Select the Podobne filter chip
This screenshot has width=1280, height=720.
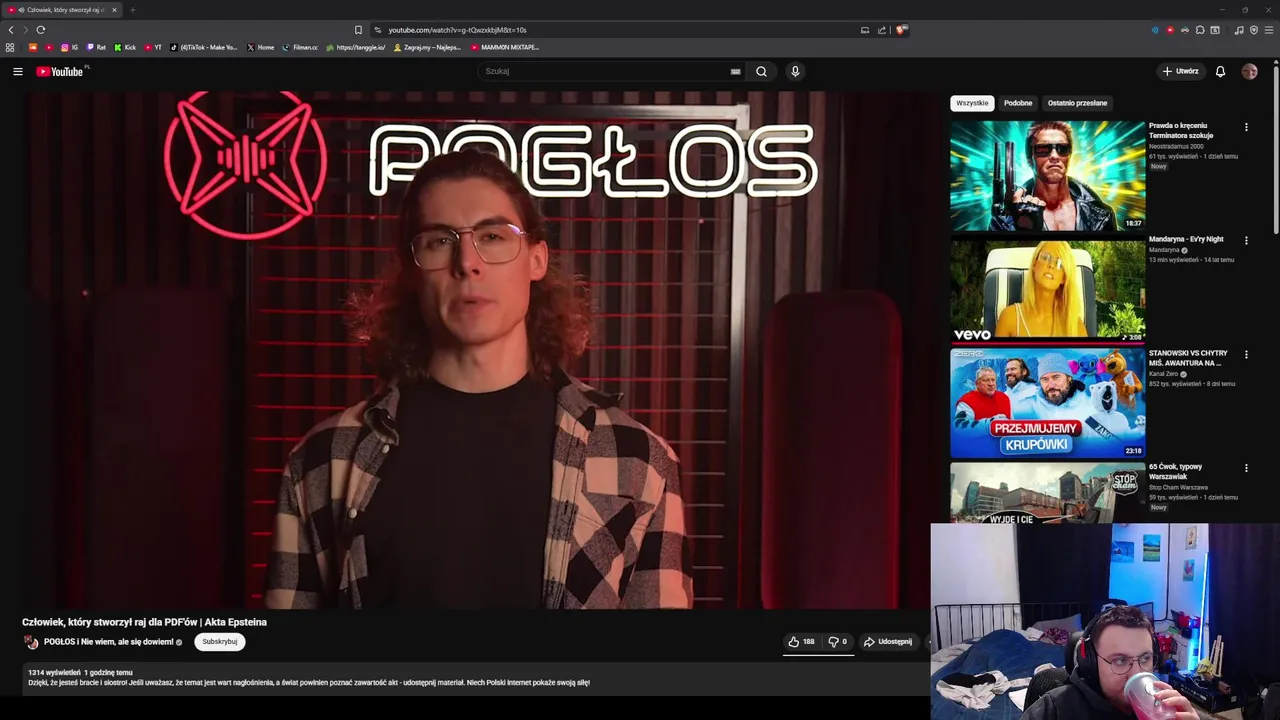pos(1018,103)
